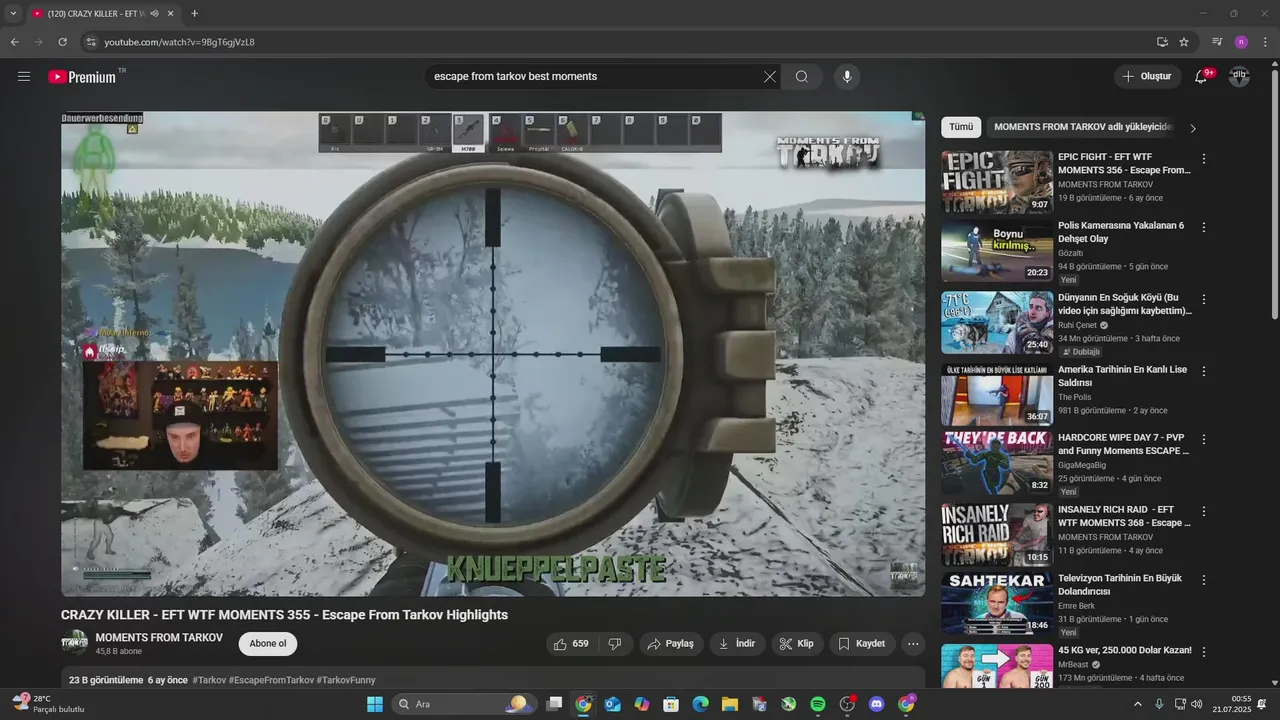The image size is (1280, 720).
Task: Open options for EPIC FIGHT video
Action: (x=1204, y=159)
